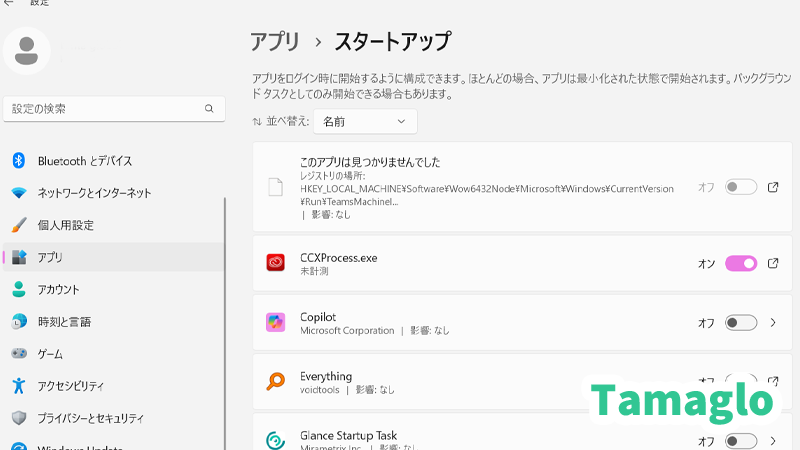The image size is (800, 450).
Task: Click the CCXProcess Creative Cloud icon
Action: [x=276, y=263]
